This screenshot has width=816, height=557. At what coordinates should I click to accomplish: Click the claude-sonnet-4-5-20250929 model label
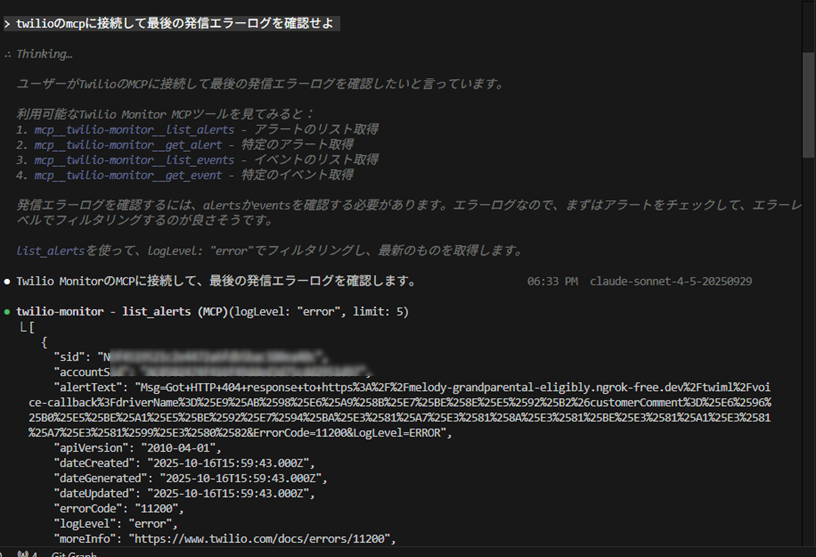click(x=671, y=282)
